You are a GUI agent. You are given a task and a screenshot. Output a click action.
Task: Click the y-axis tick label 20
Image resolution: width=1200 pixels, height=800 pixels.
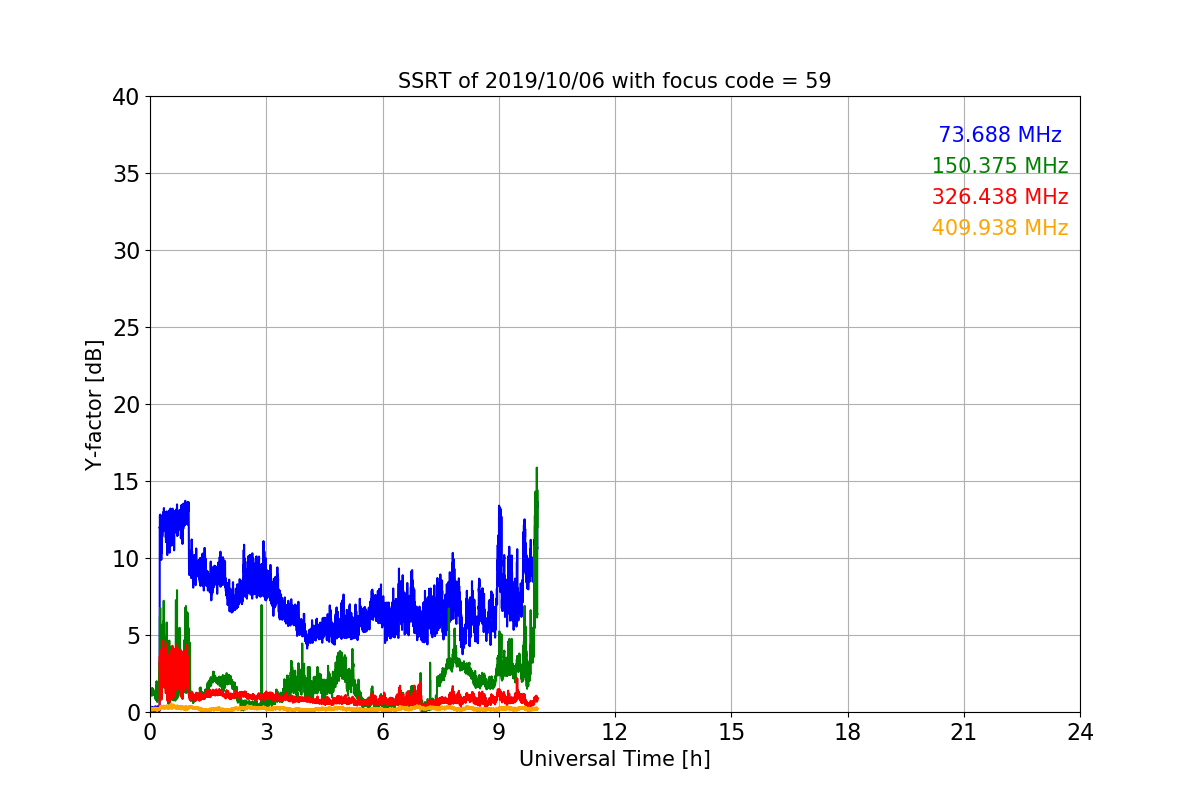[x=125, y=405]
